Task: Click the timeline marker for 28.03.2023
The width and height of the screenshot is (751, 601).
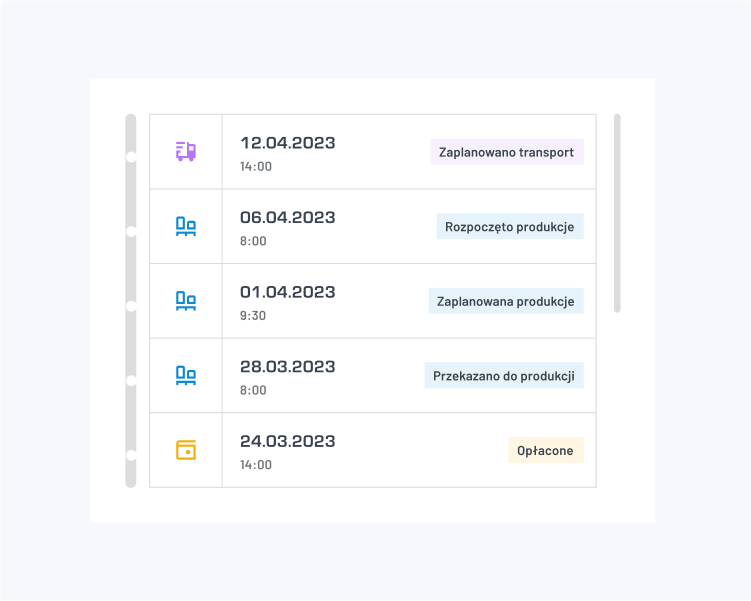Action: pyautogui.click(x=131, y=381)
